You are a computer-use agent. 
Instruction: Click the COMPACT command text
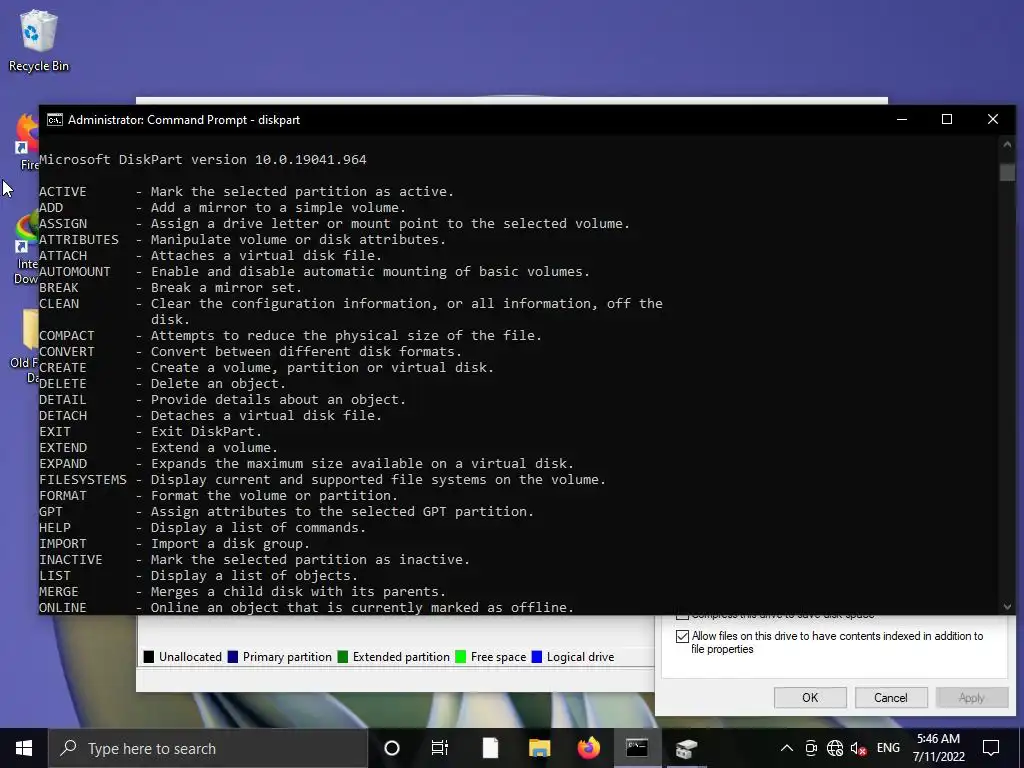tap(67, 336)
